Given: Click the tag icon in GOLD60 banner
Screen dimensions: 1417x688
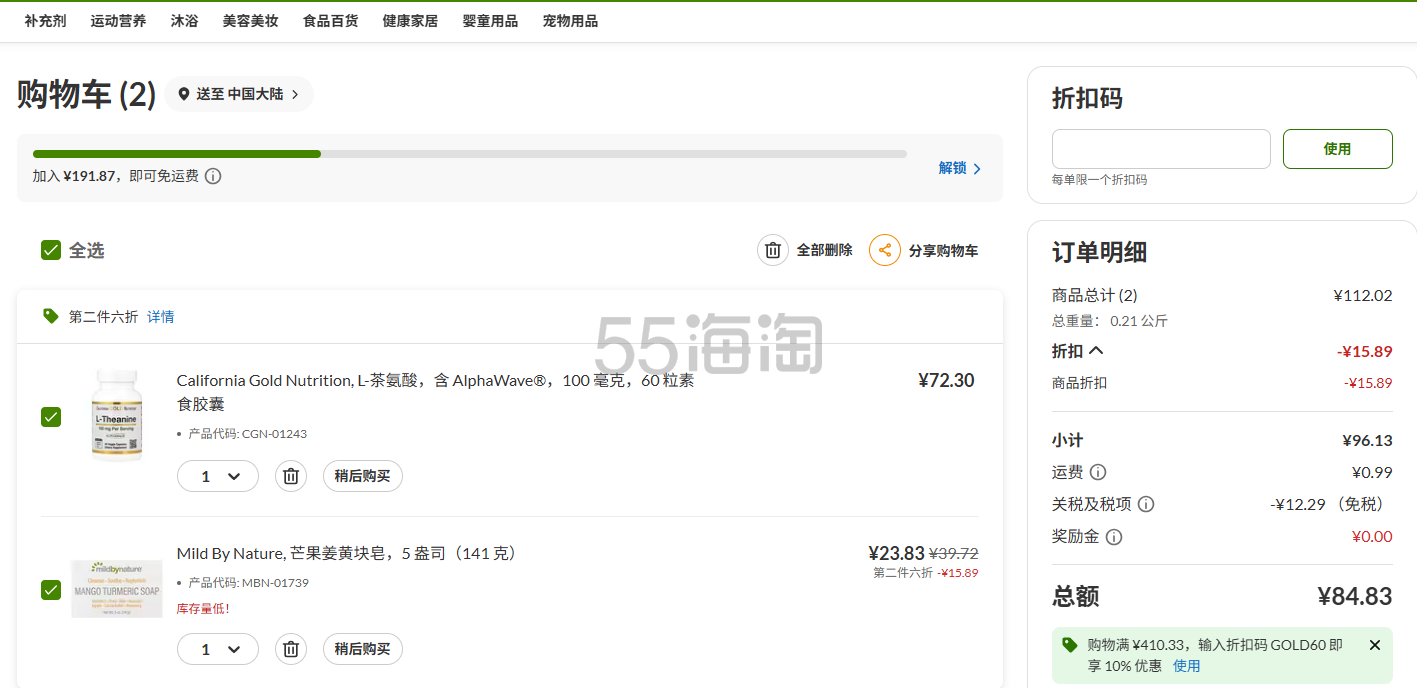Looking at the screenshot, I should (1070, 645).
